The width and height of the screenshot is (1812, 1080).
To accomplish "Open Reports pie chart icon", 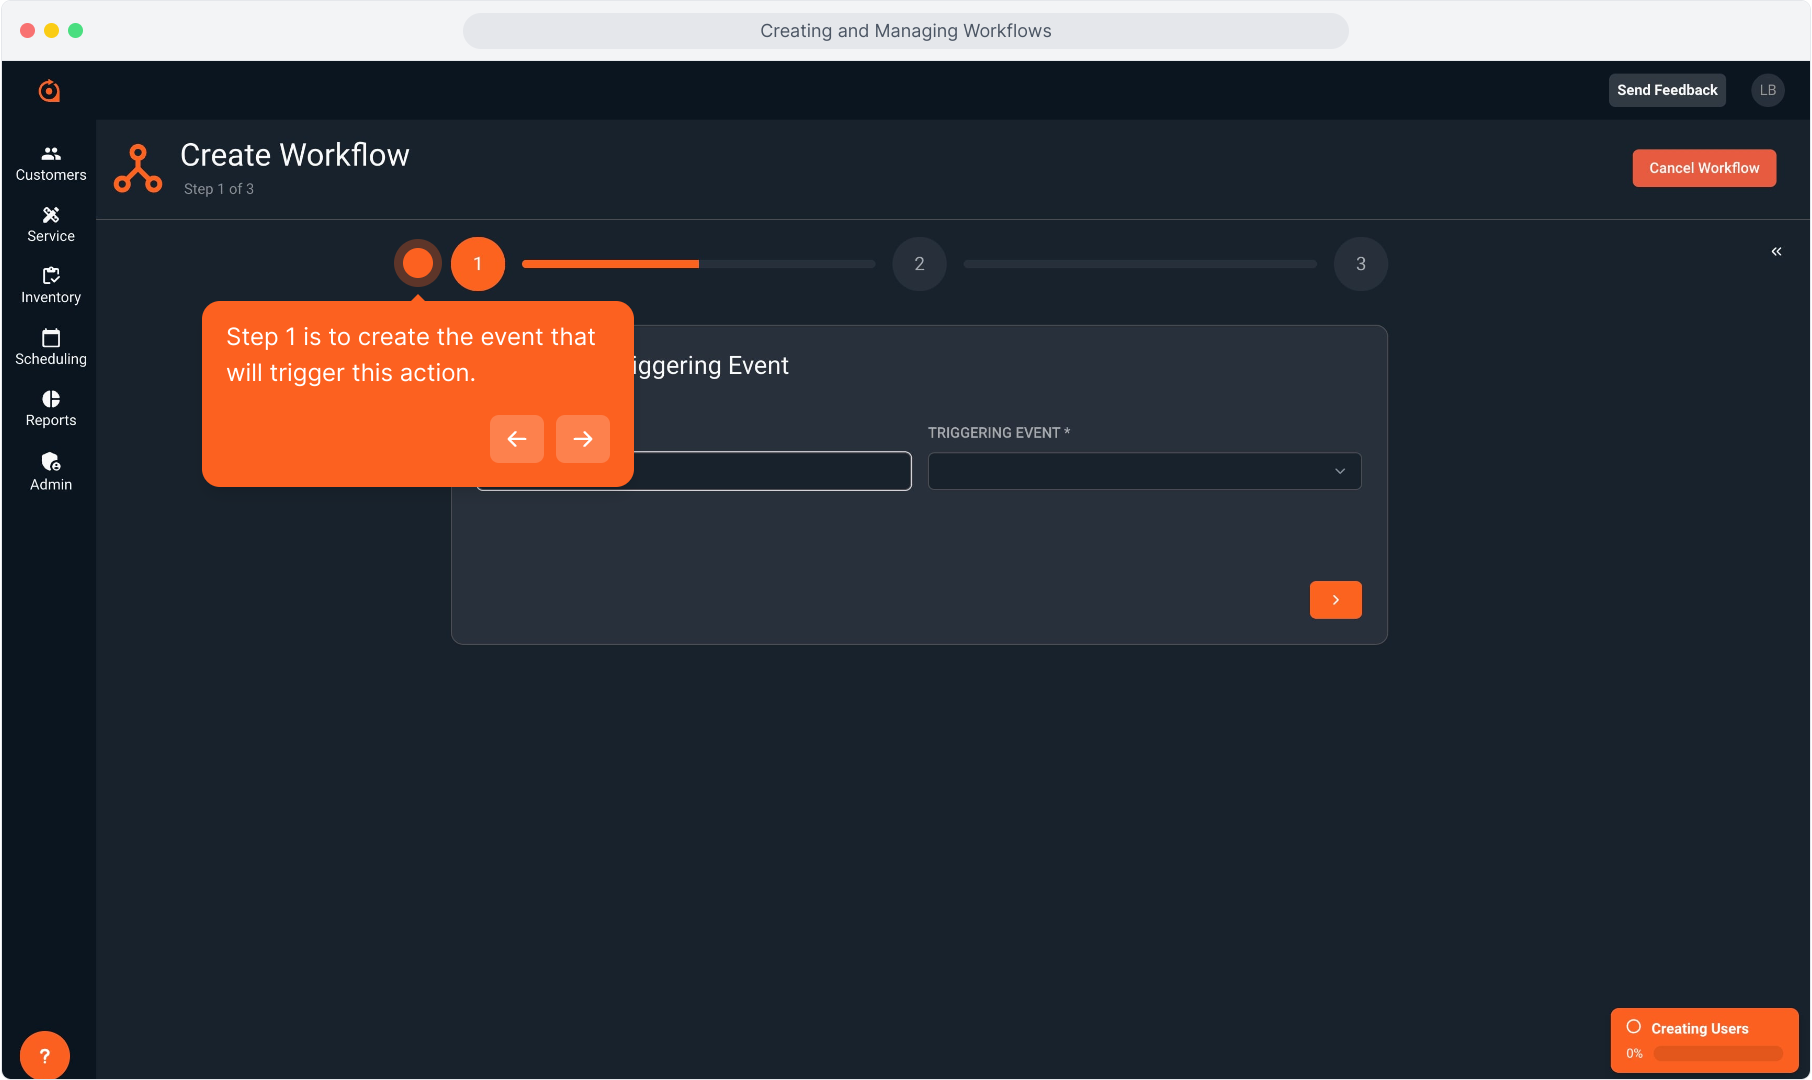I will click(x=51, y=399).
